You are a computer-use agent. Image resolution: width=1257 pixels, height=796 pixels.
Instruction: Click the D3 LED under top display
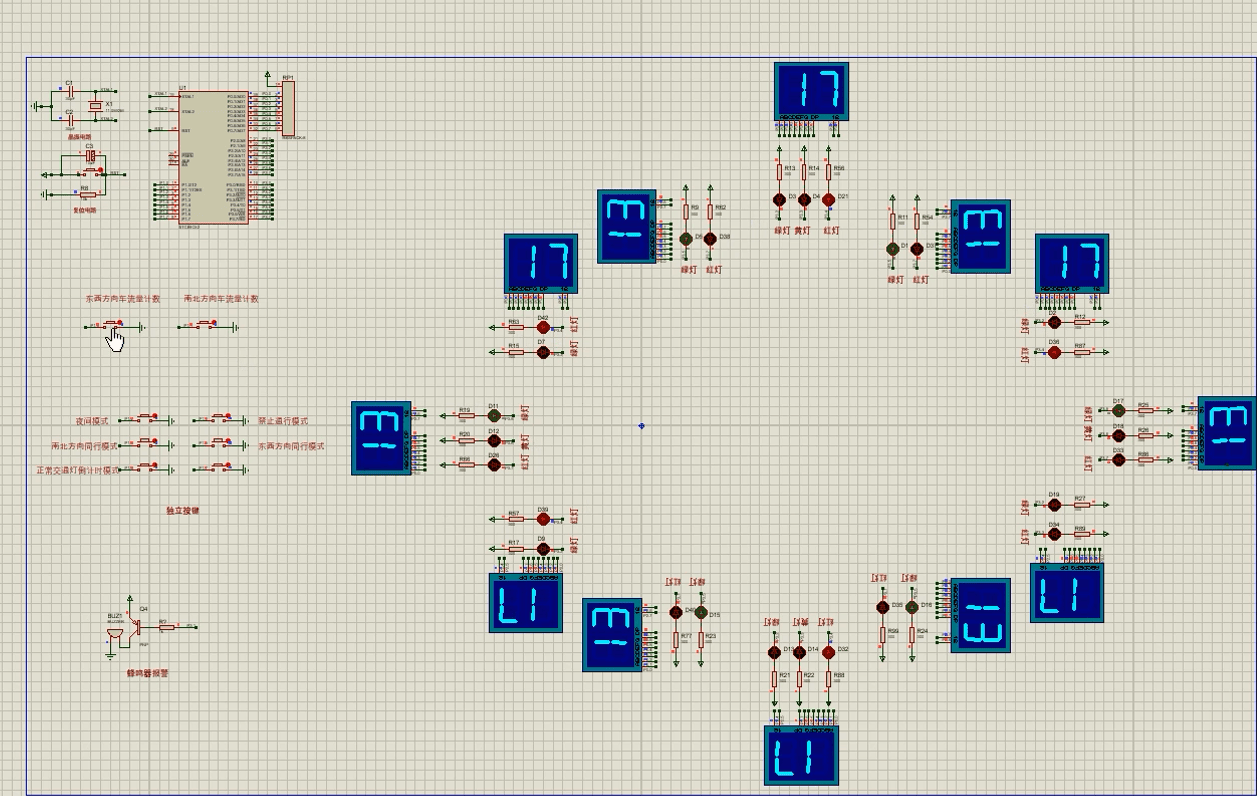coord(780,200)
